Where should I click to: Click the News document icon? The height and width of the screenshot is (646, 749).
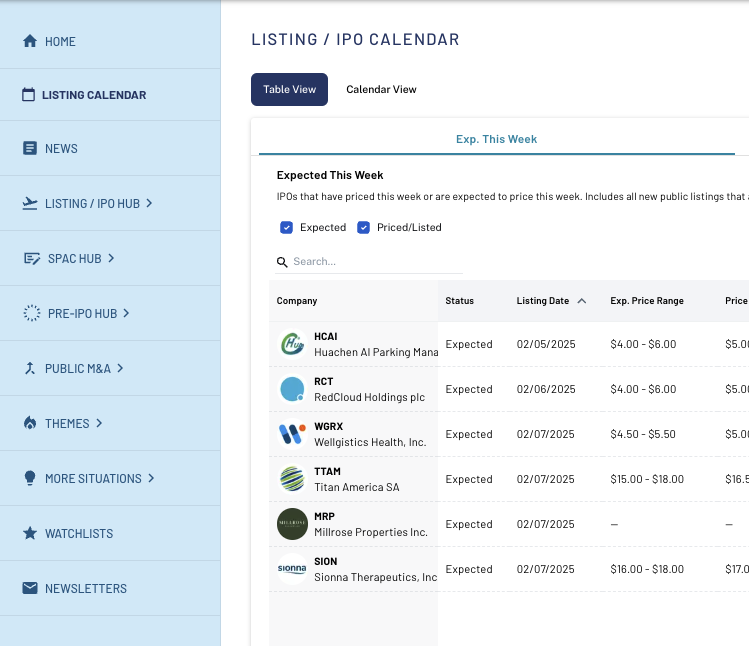(x=30, y=148)
